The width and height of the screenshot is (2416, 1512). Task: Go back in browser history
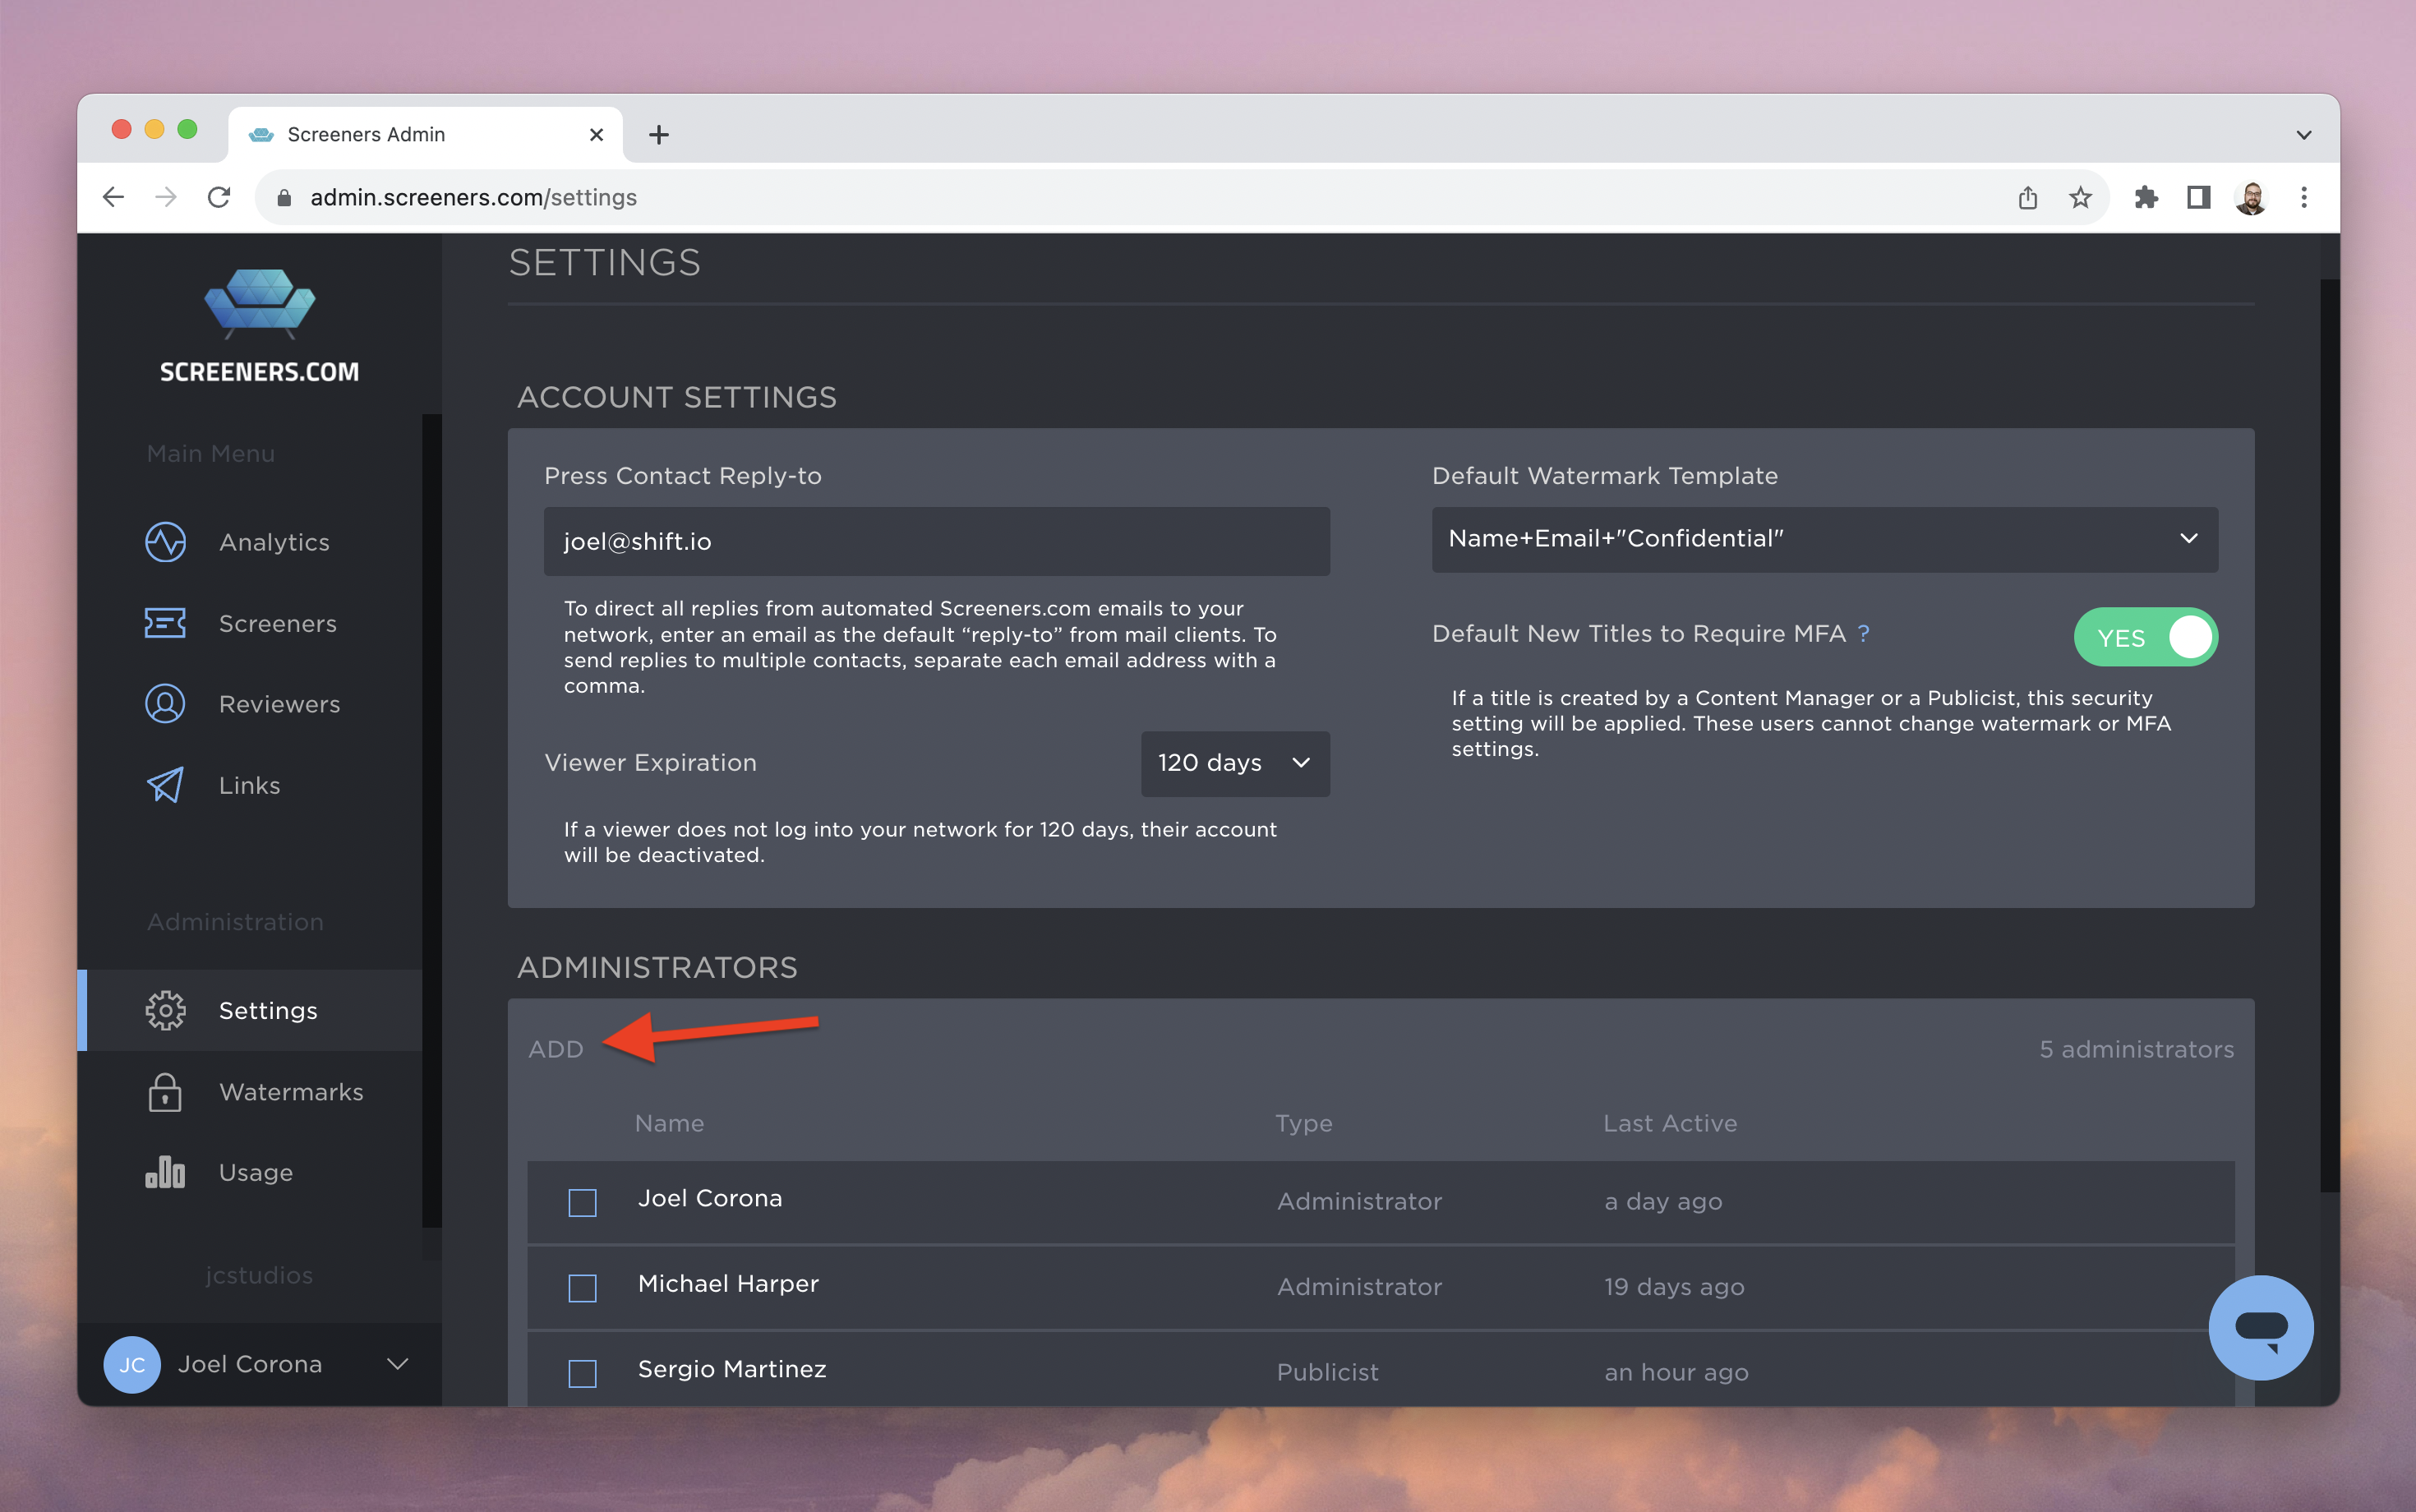(x=114, y=197)
